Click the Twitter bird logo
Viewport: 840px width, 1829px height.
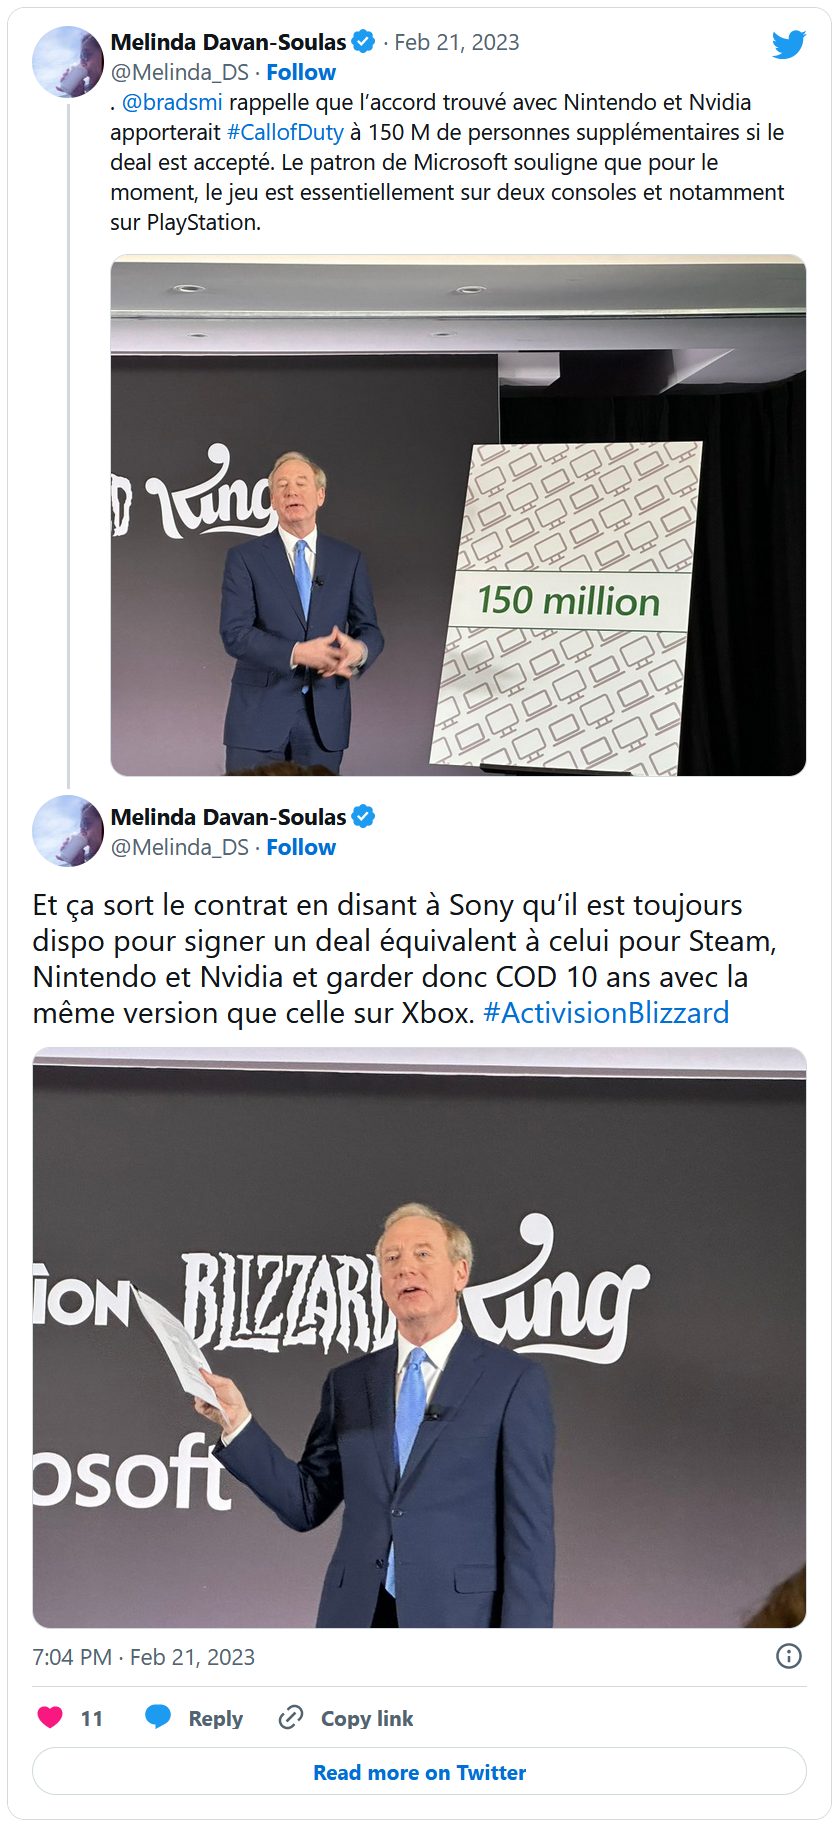[x=788, y=45]
